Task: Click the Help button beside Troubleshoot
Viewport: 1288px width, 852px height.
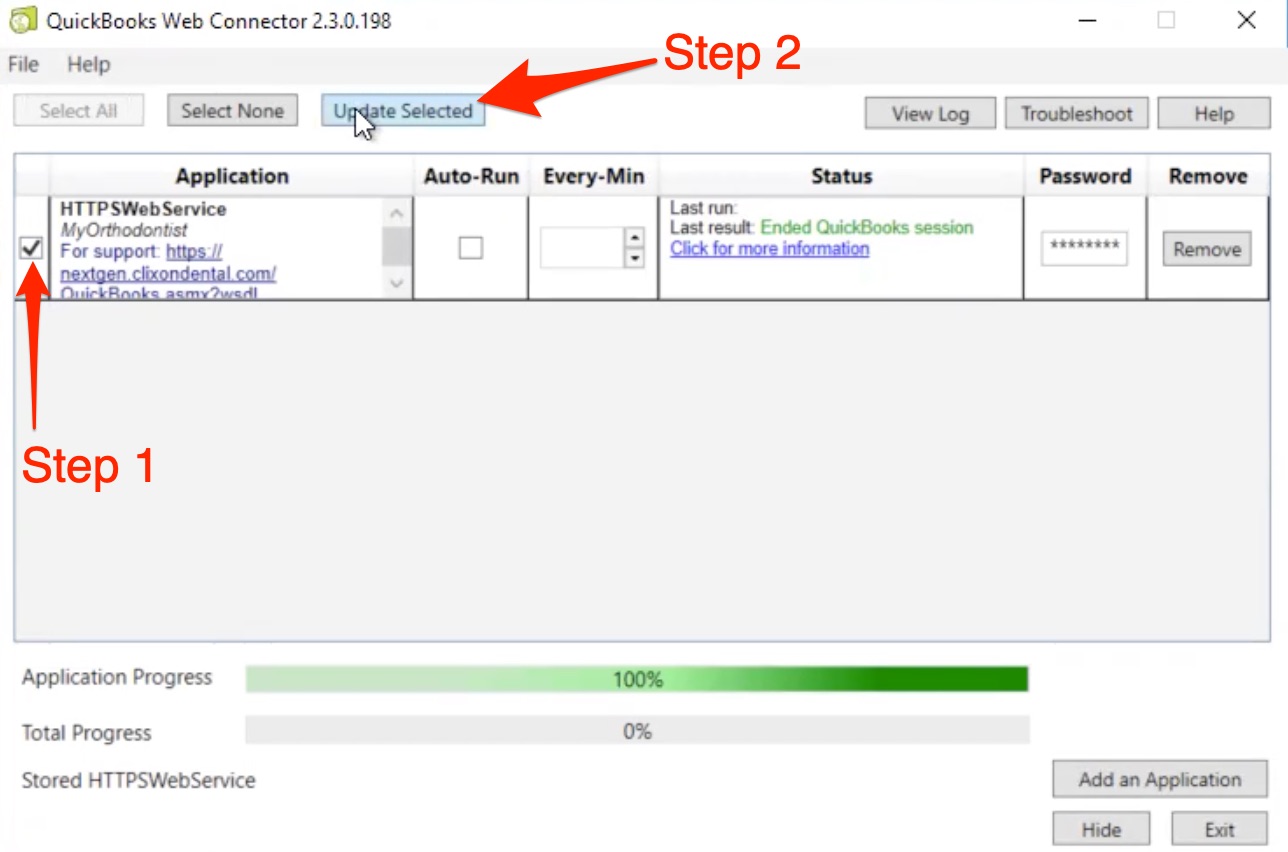Action: (x=1213, y=114)
